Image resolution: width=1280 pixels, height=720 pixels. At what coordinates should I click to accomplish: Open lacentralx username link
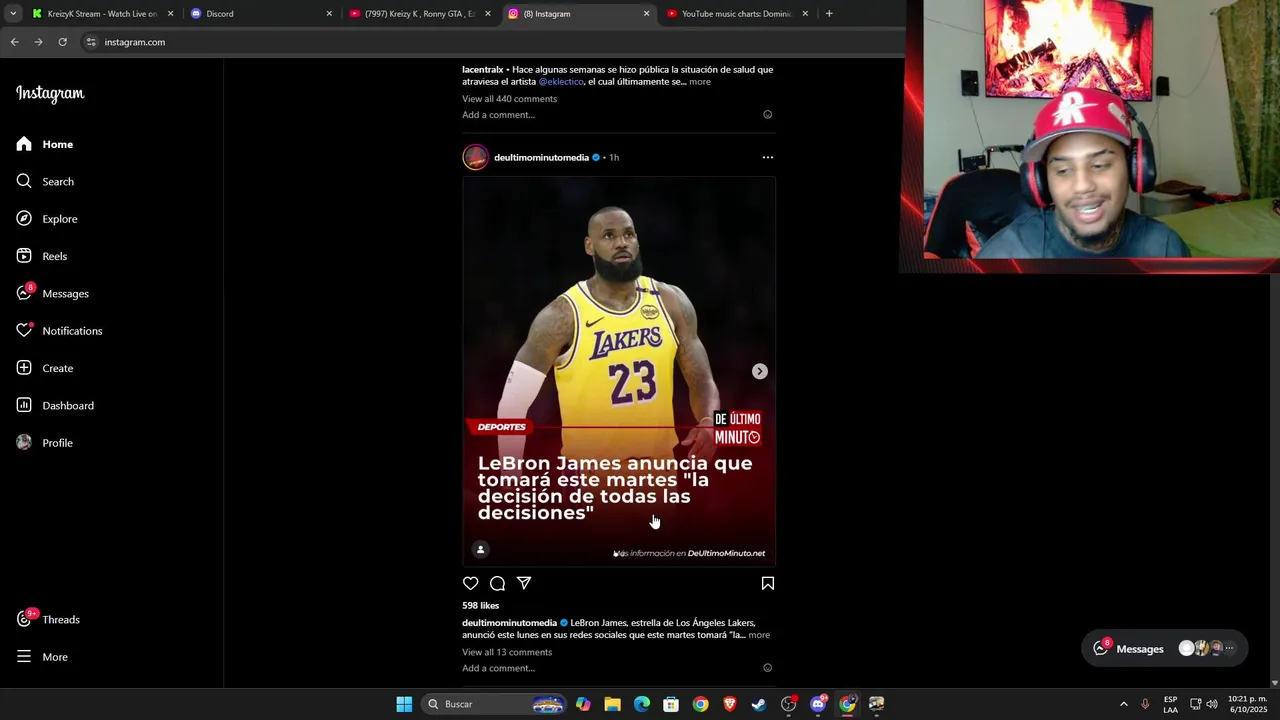(482, 70)
